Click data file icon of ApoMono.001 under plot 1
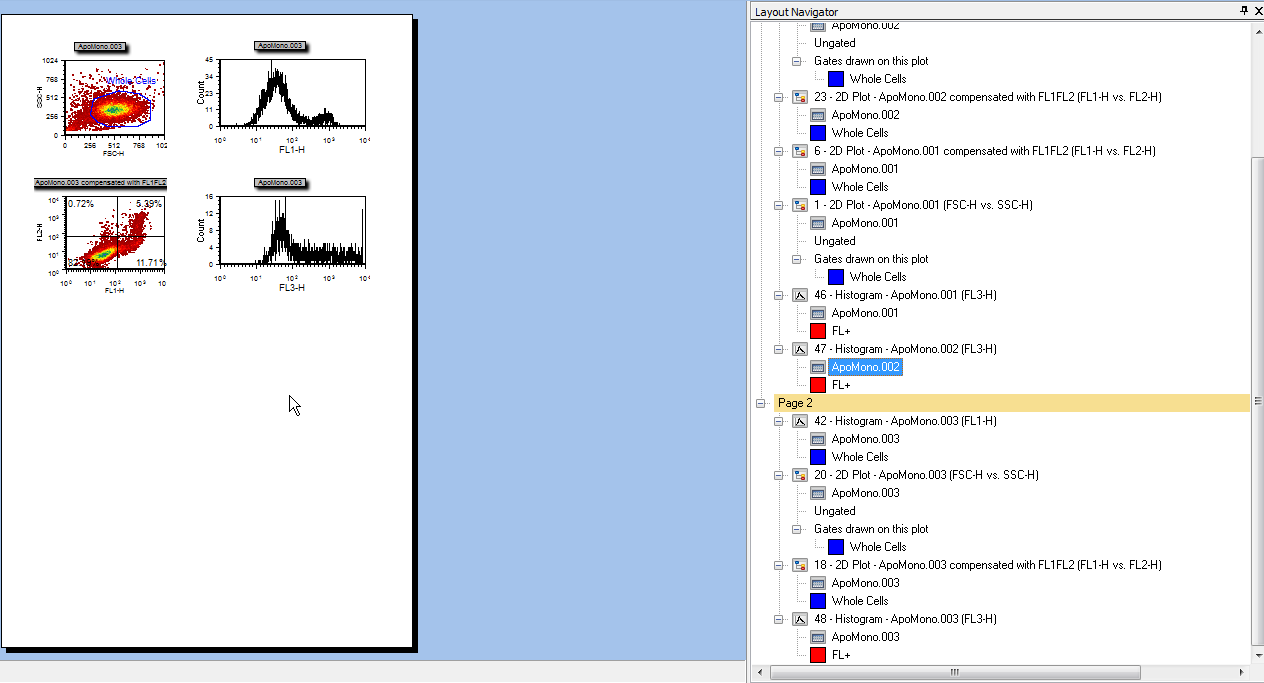The width and height of the screenshot is (1264, 683). (817, 223)
